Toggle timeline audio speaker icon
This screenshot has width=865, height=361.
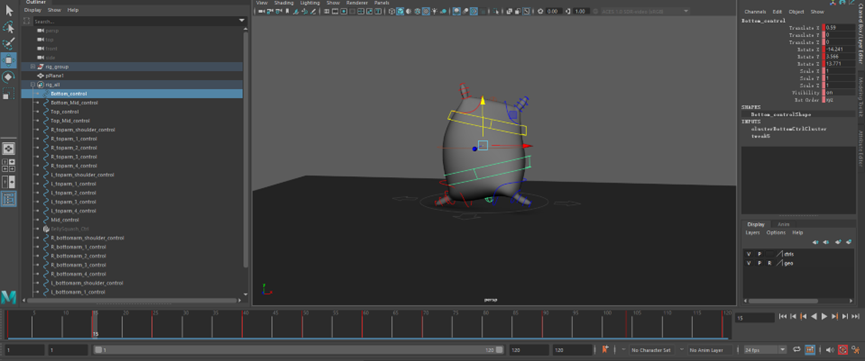click(x=830, y=349)
